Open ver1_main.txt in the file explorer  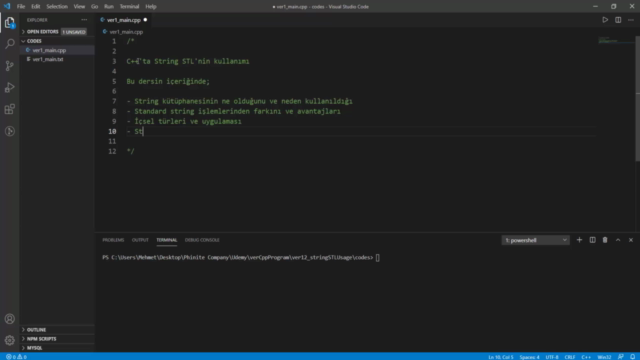tap(48, 59)
